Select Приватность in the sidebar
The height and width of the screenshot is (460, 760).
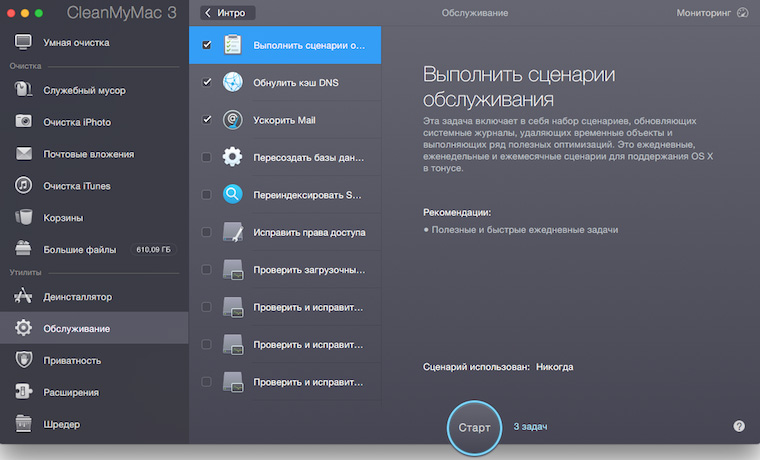pos(72,360)
